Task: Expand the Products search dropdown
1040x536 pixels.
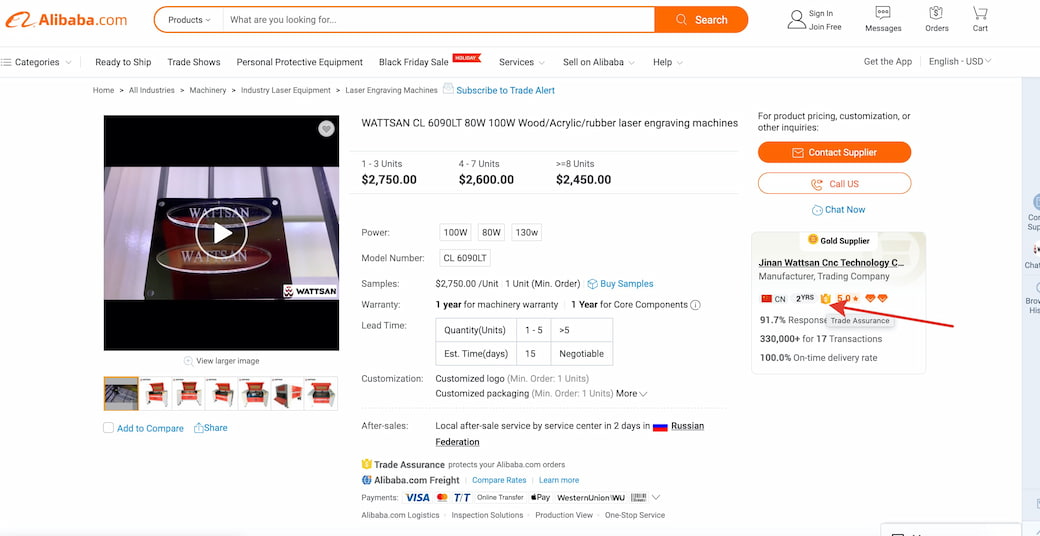Action: coord(189,20)
